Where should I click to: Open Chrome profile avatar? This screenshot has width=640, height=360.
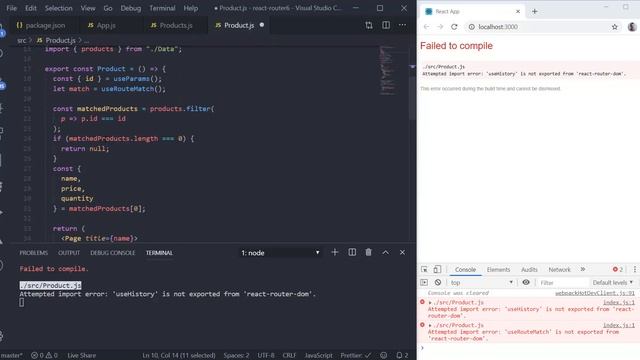click(632, 27)
